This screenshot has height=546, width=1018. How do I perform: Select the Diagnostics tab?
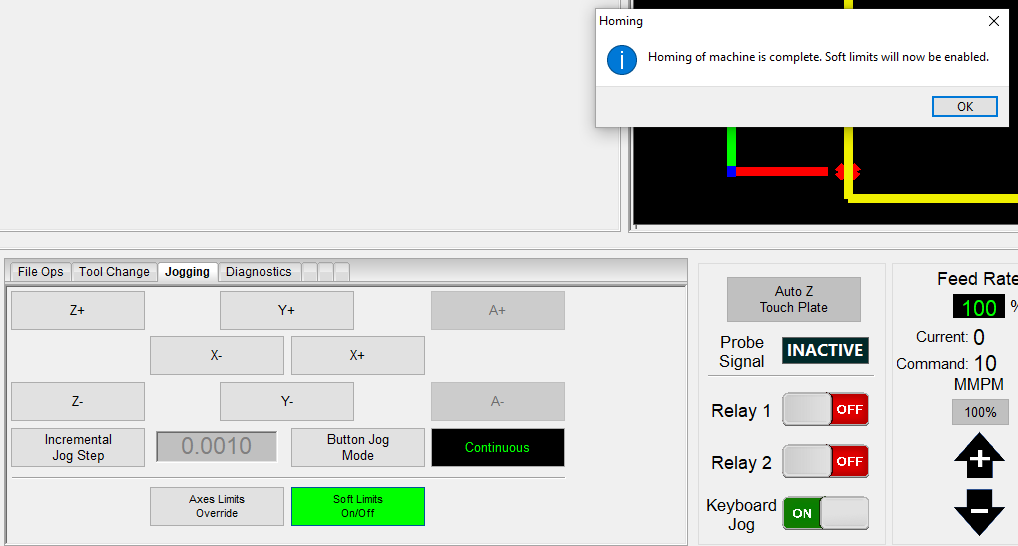(258, 272)
